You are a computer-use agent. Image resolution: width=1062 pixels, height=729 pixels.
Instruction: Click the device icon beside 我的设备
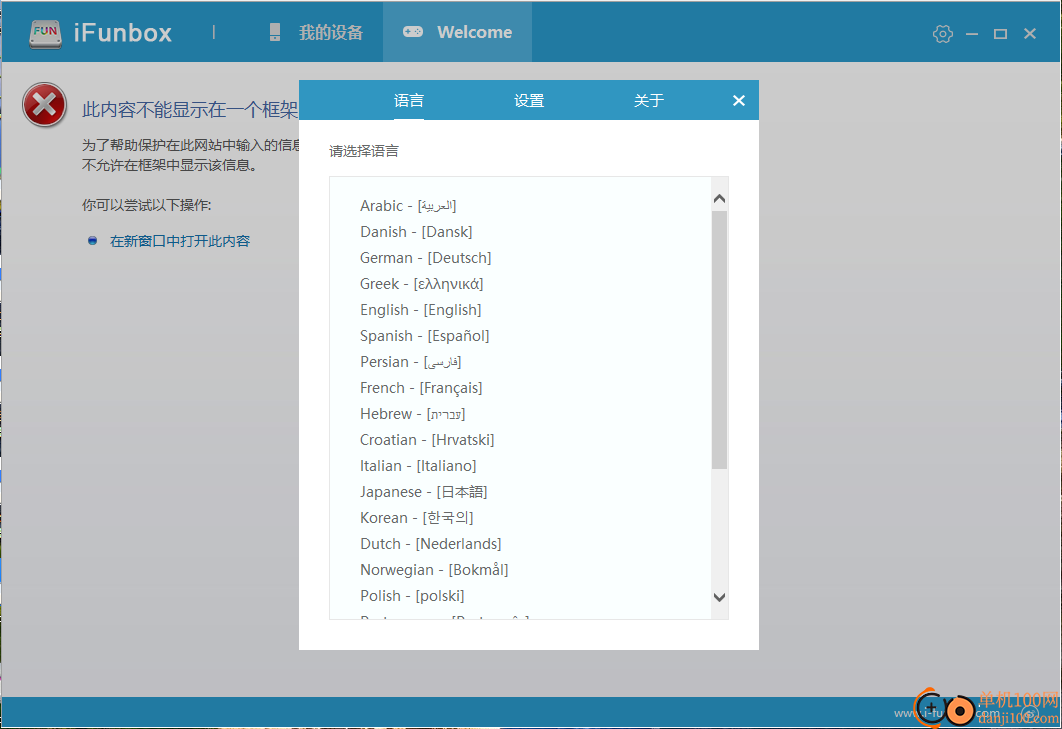pyautogui.click(x=274, y=33)
